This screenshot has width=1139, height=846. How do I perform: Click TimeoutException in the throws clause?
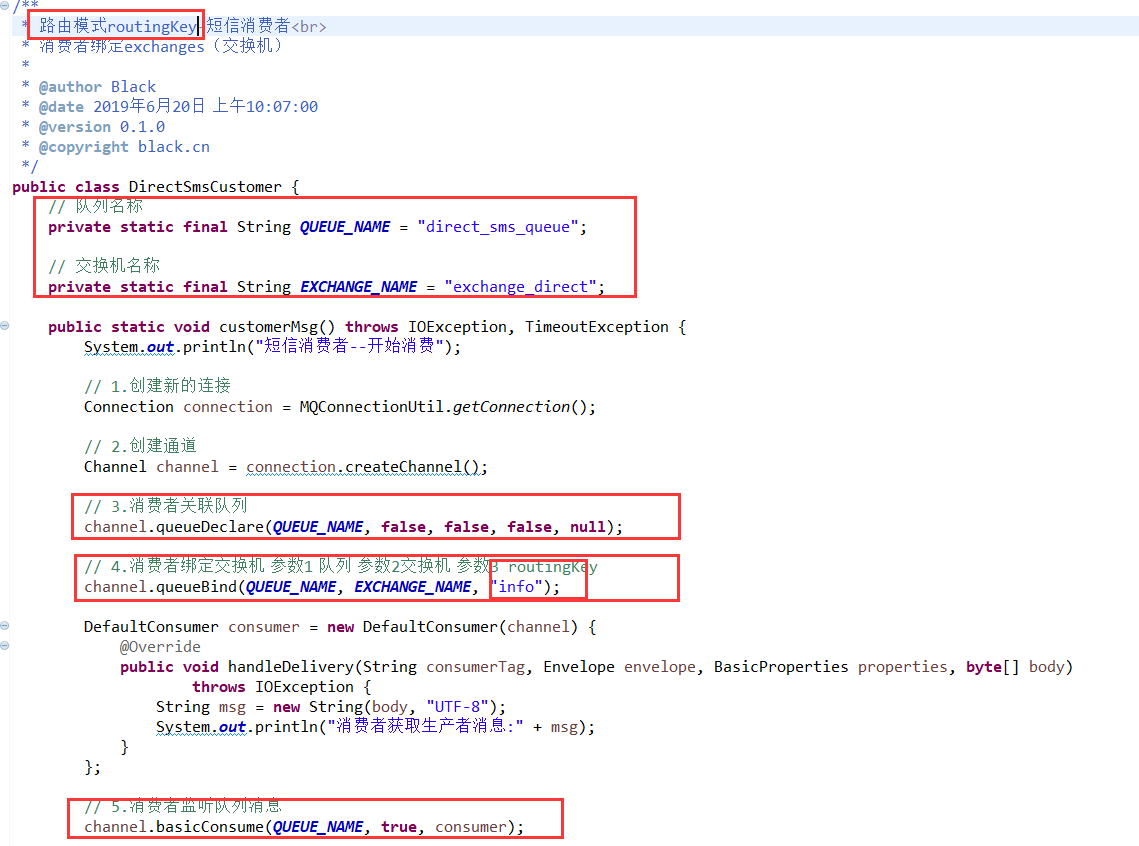[595, 326]
